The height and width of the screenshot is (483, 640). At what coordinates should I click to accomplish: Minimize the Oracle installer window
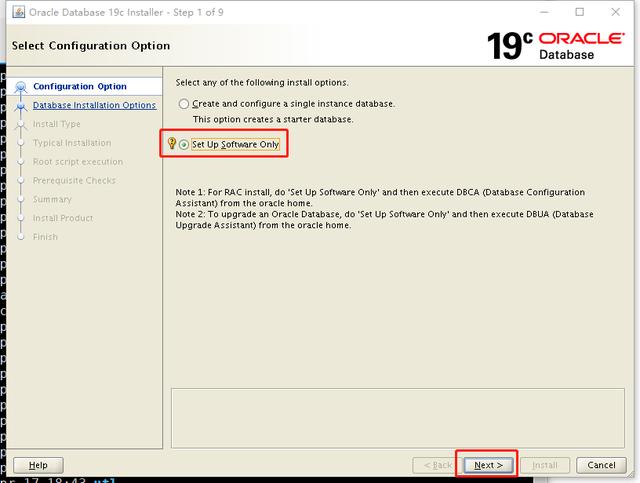(x=544, y=12)
